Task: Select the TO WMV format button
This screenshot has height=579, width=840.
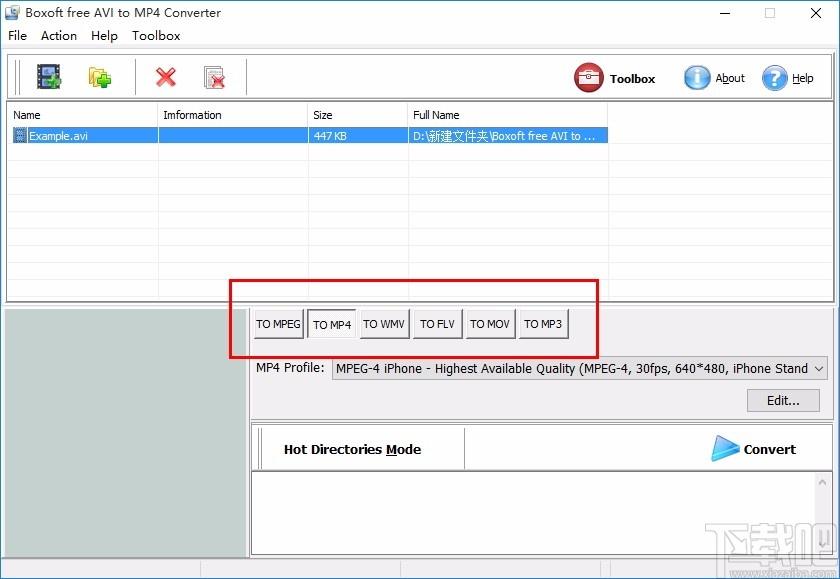Action: point(385,324)
